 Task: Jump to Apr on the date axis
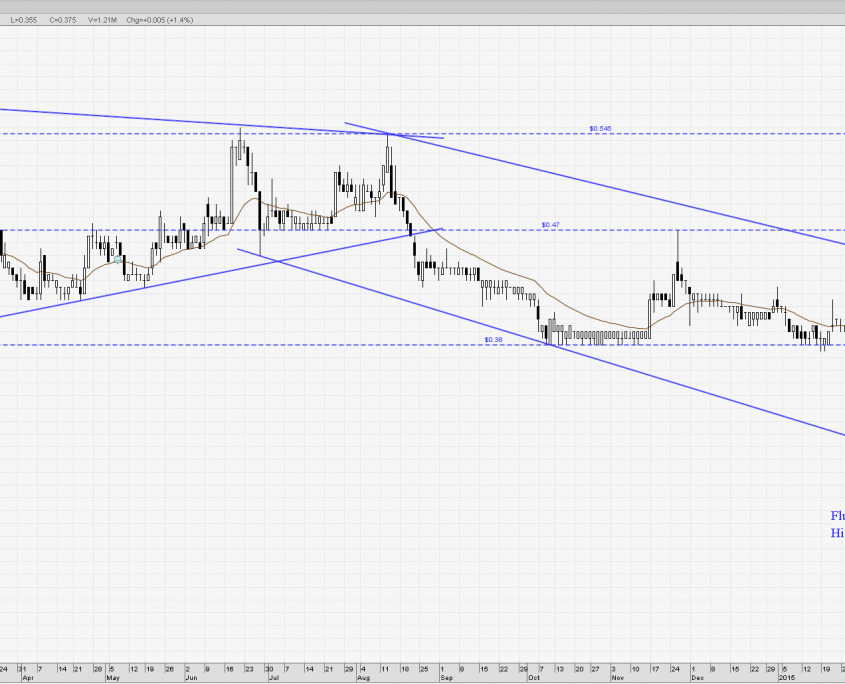(28, 675)
